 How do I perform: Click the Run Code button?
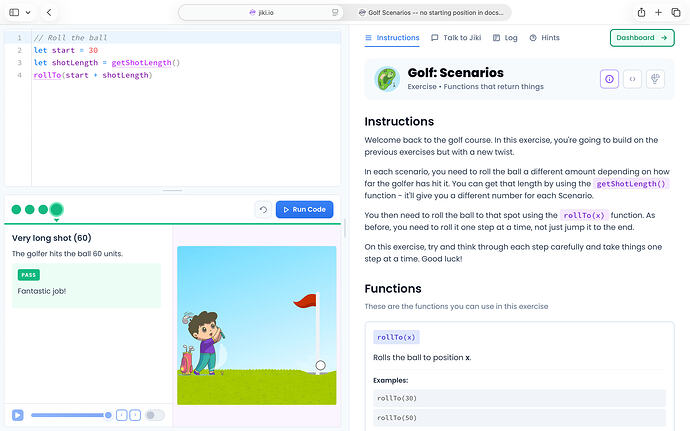[305, 210]
